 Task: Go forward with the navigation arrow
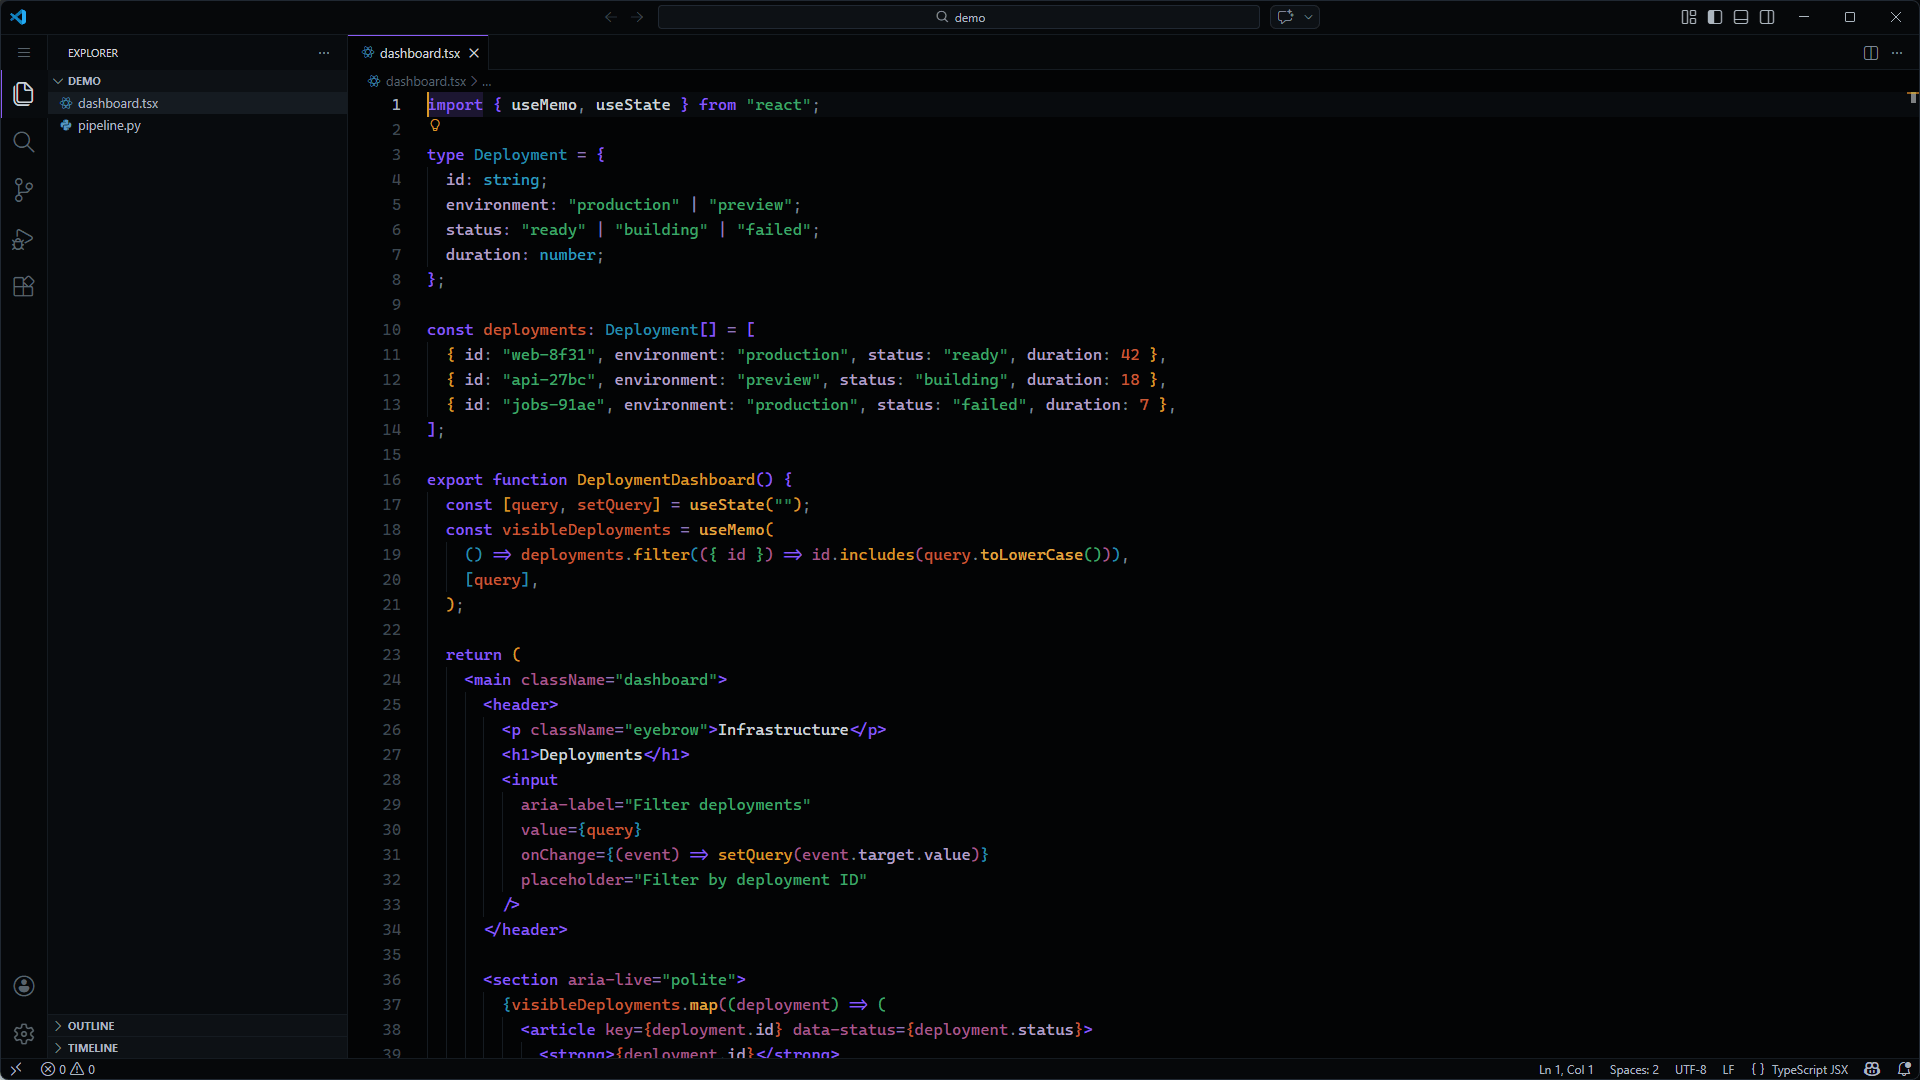click(x=637, y=17)
